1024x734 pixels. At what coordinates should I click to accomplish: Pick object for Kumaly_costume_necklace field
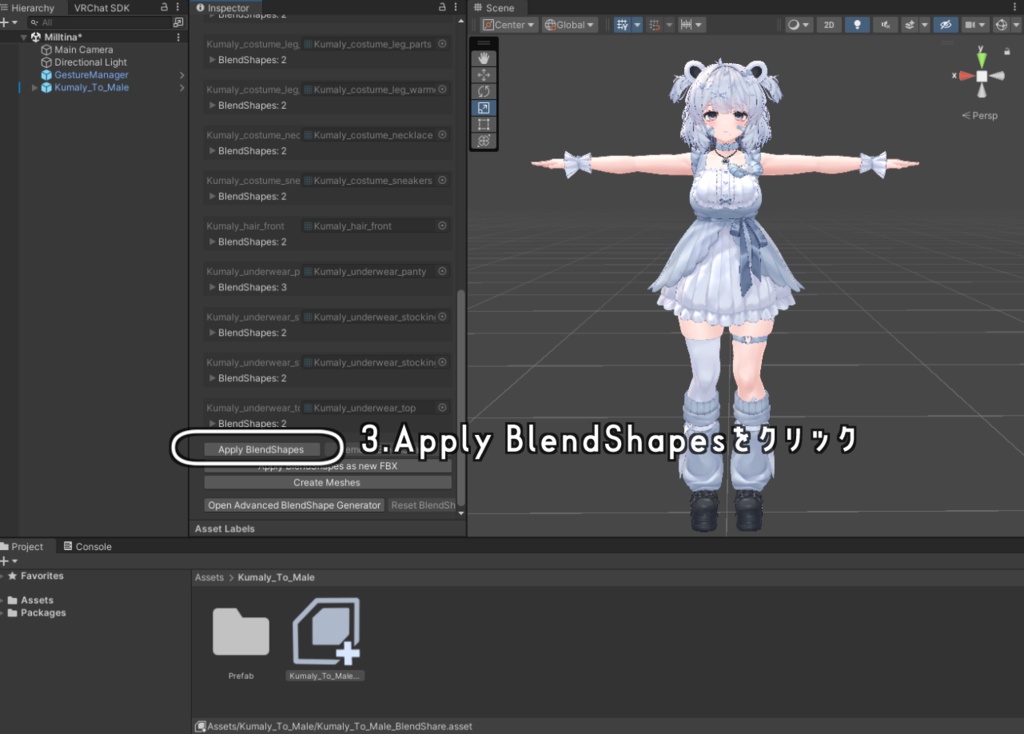click(442, 135)
